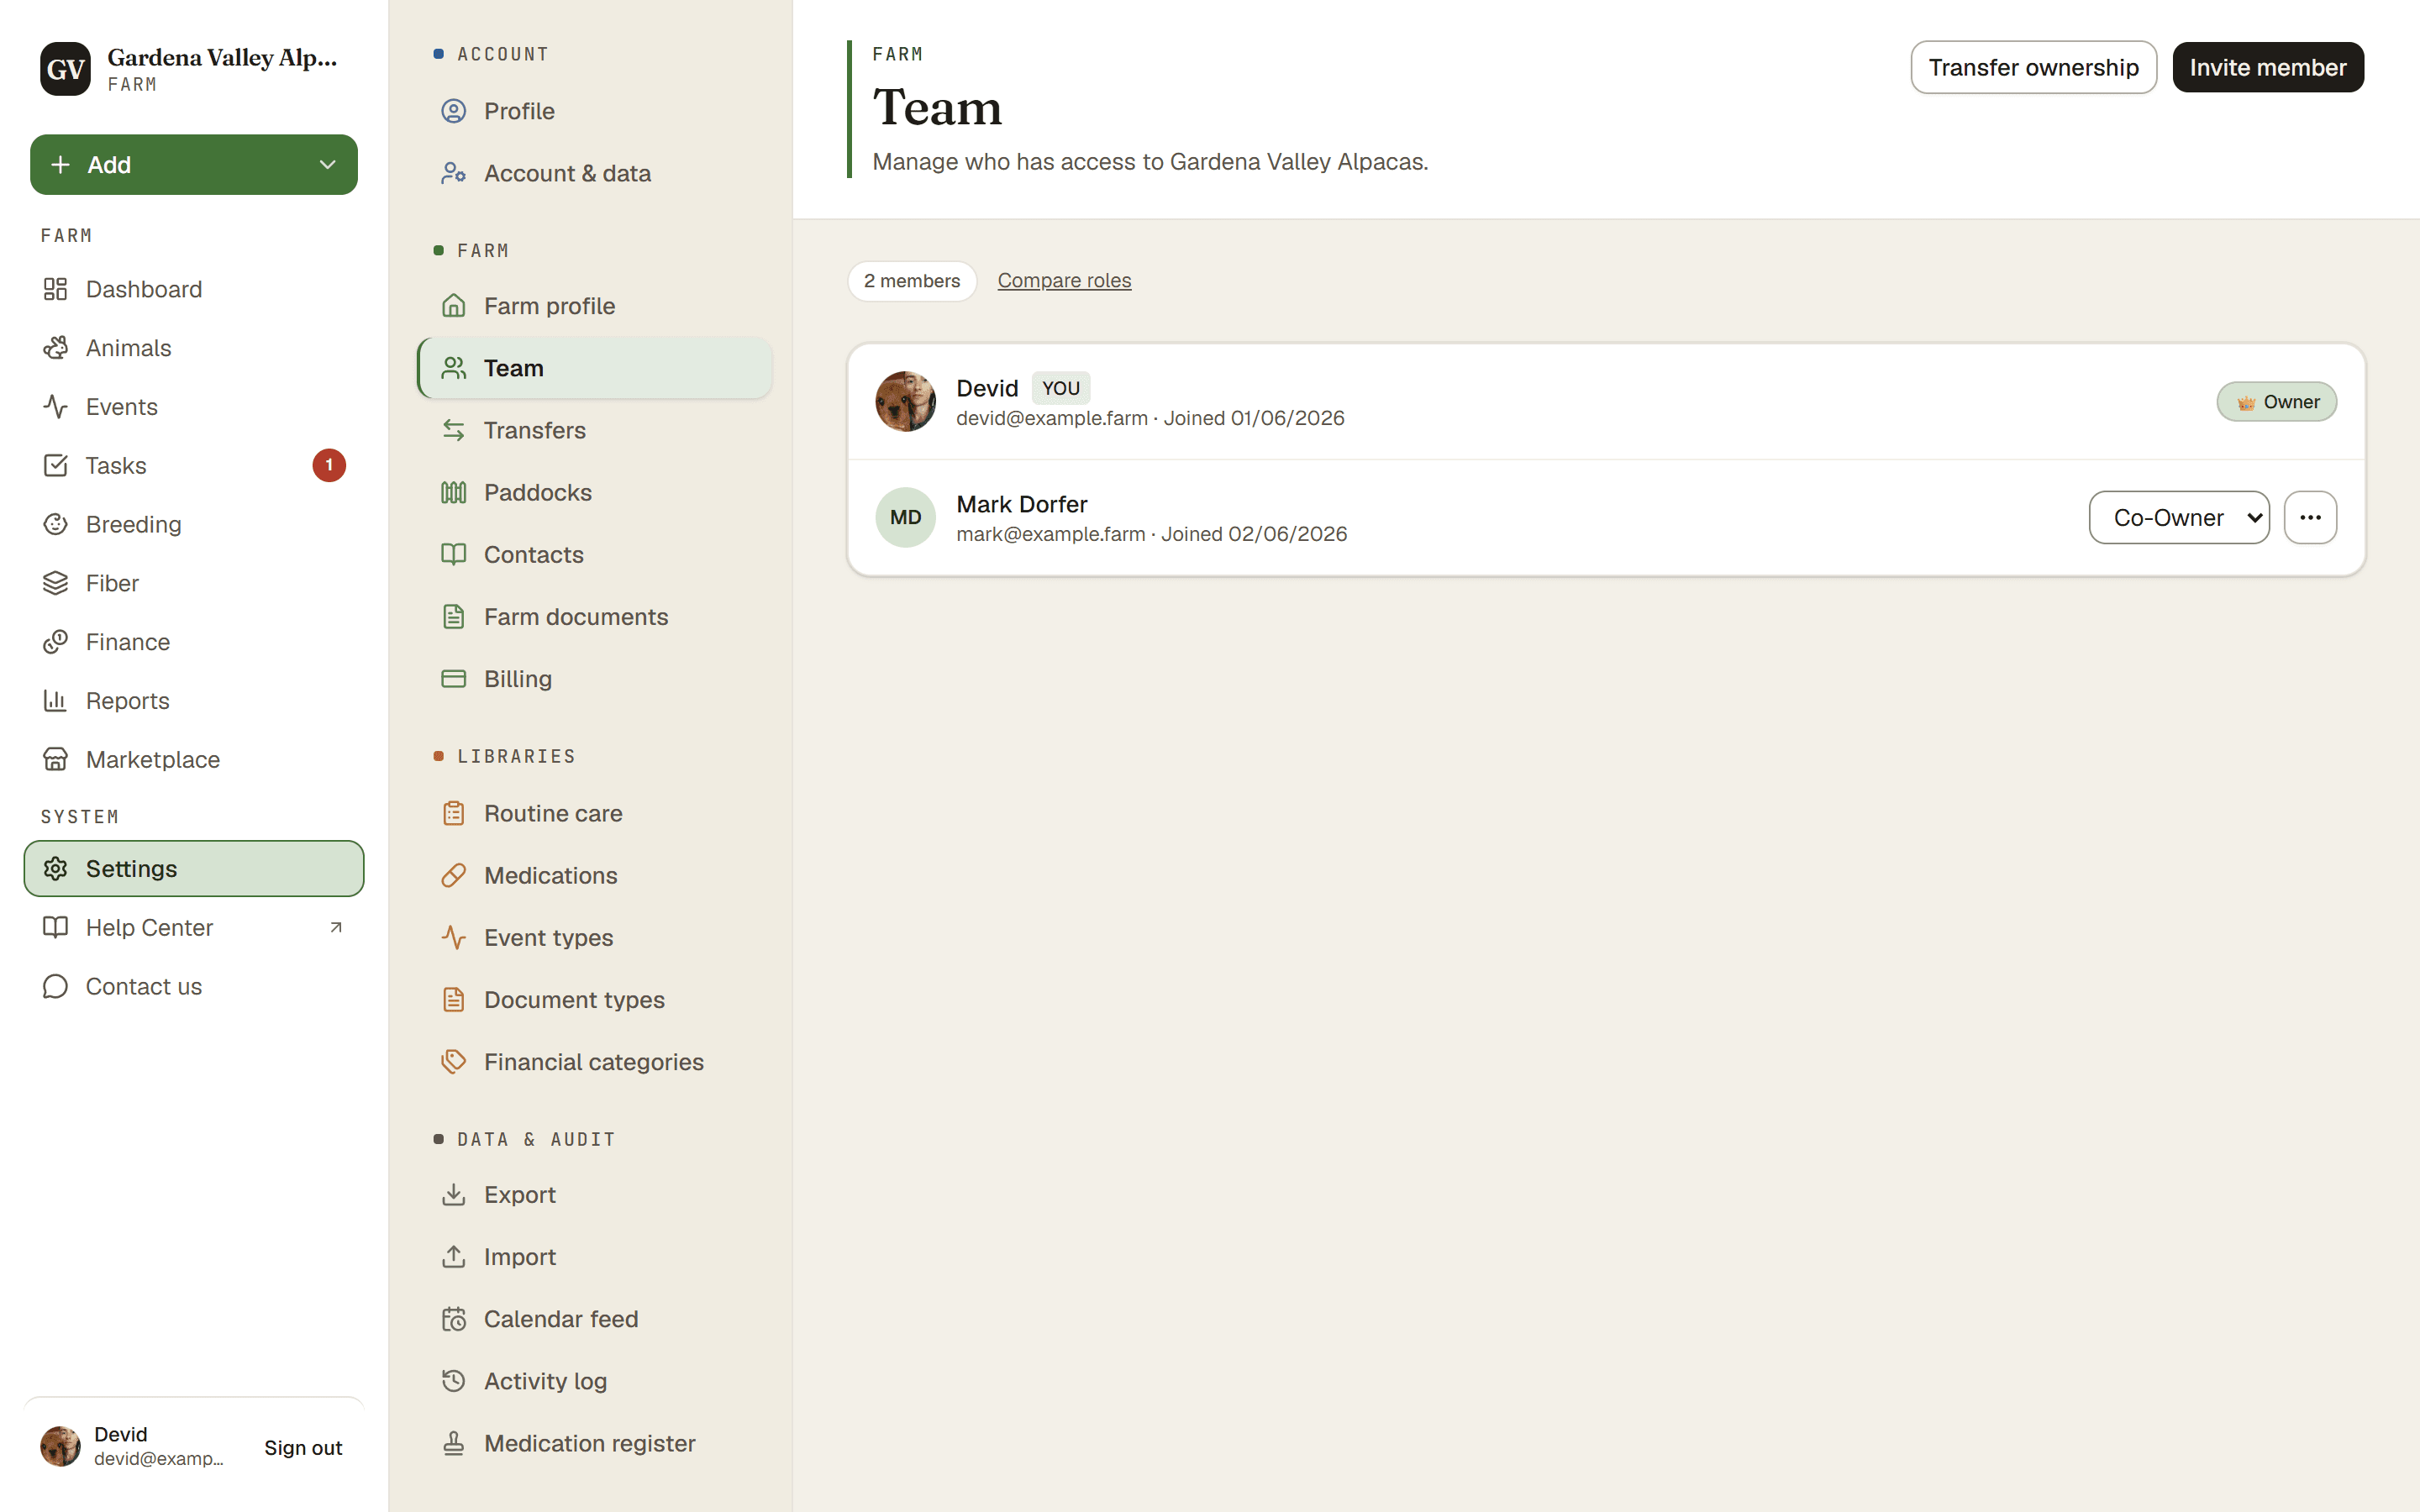Open Contacts settings page
The height and width of the screenshot is (1512, 2420).
tap(594, 554)
